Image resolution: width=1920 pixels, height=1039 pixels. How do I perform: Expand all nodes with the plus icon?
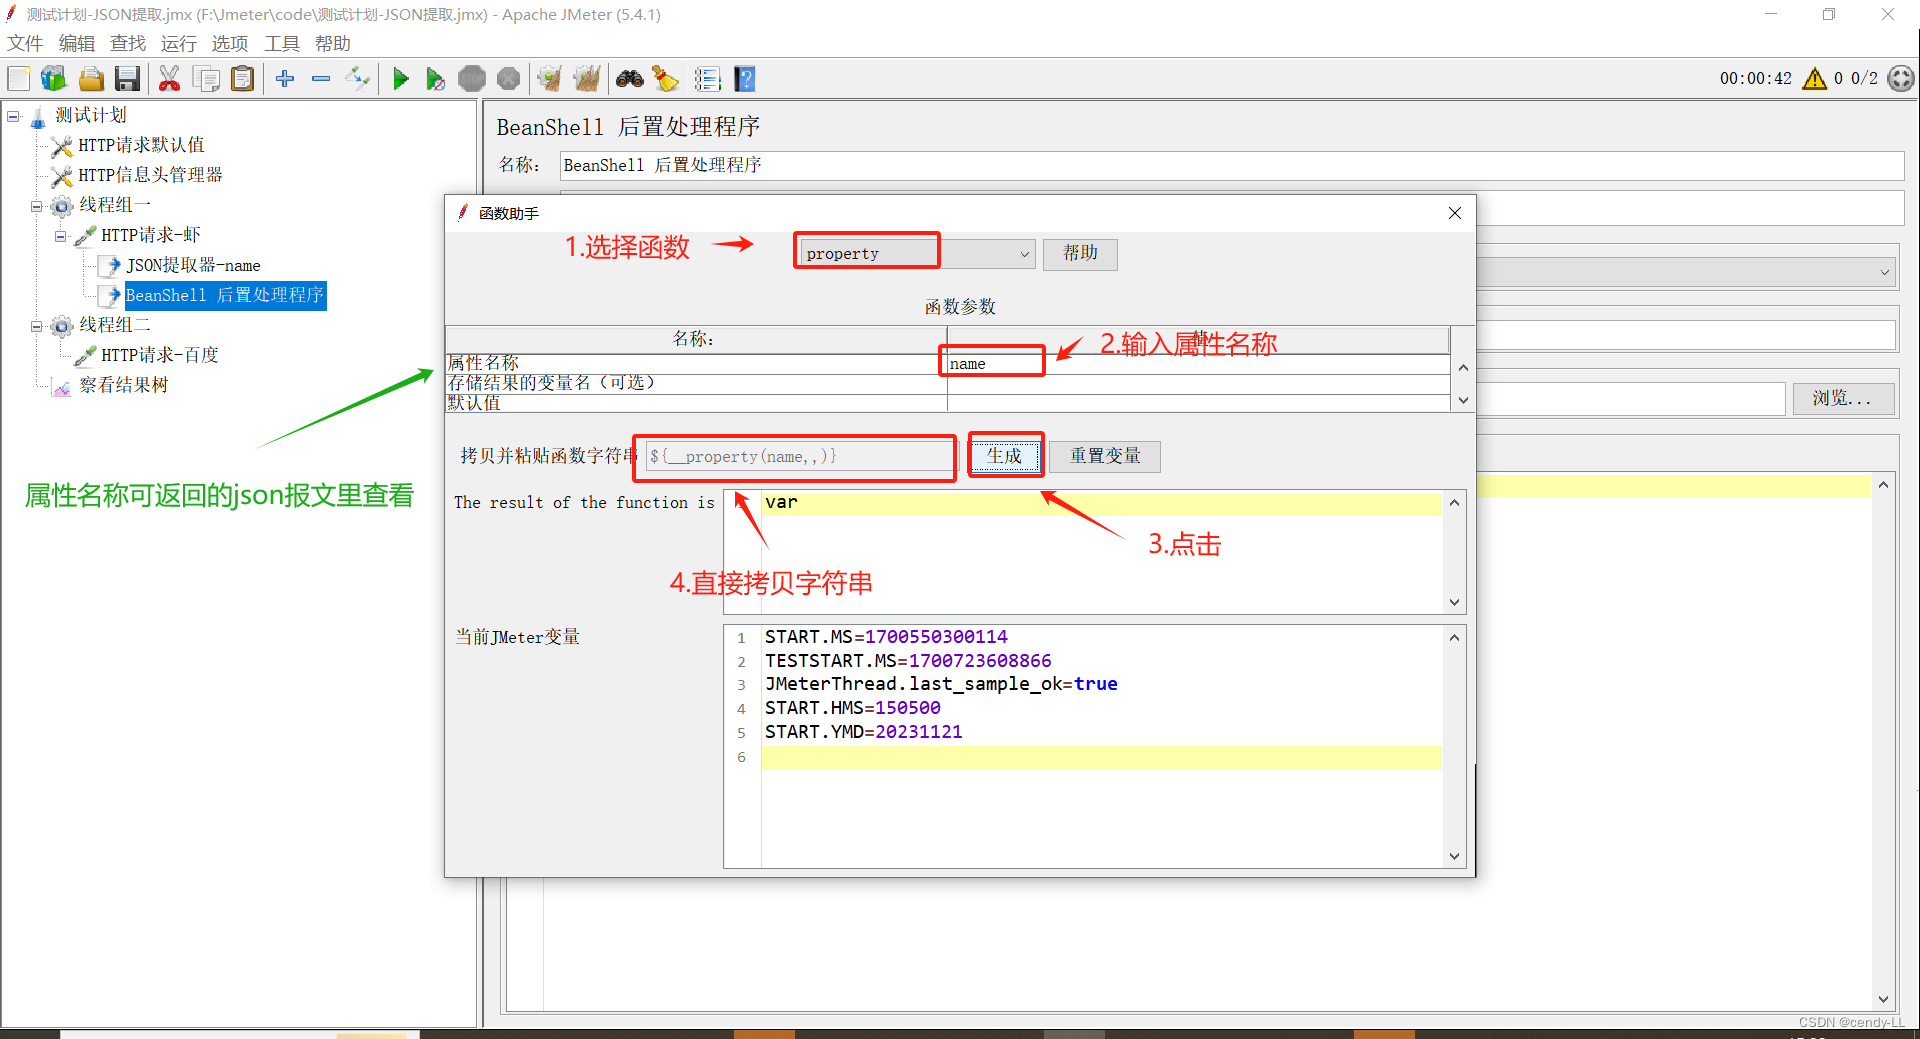tap(284, 78)
